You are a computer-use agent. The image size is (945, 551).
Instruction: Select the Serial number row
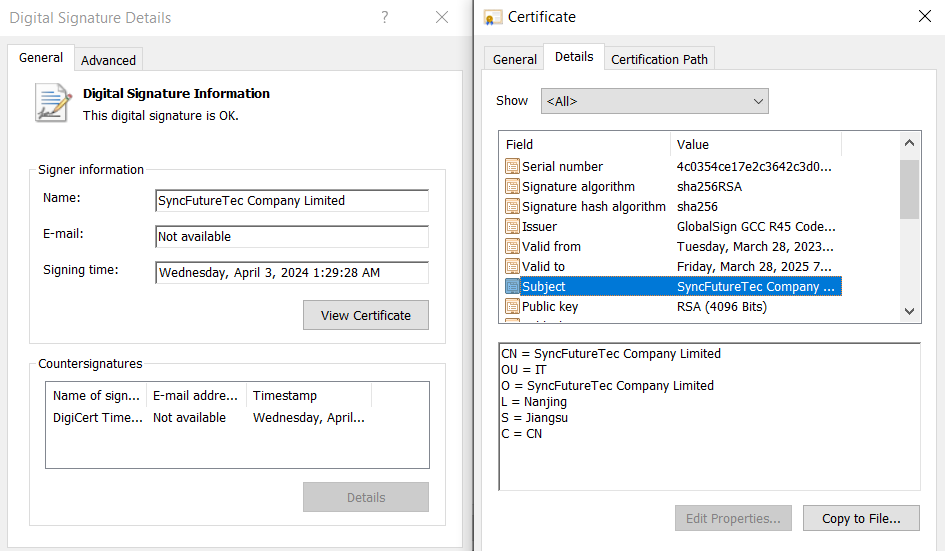(x=673, y=166)
